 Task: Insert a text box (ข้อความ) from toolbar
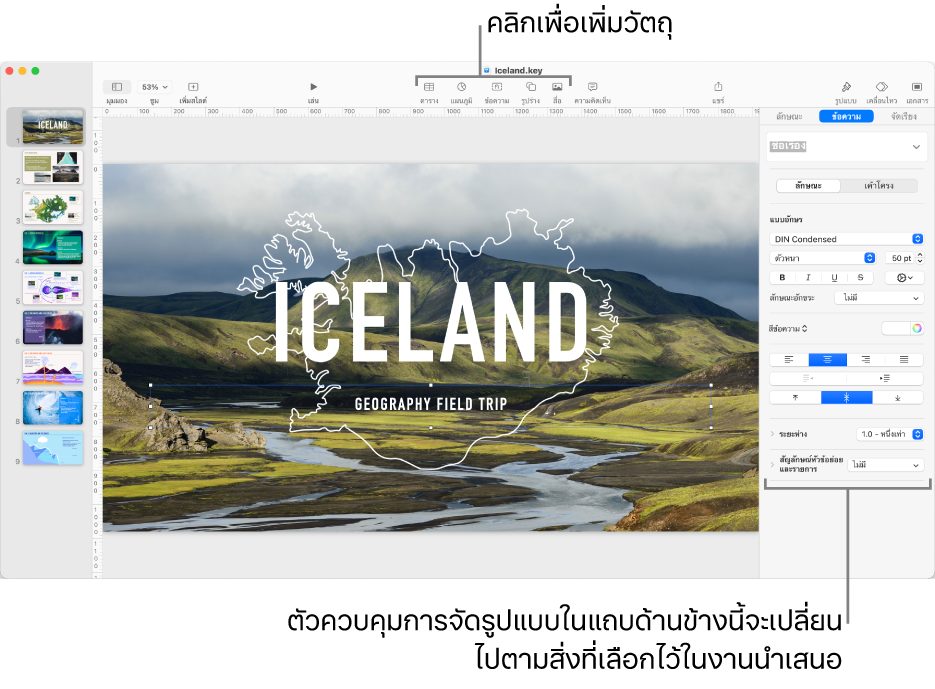pos(496,87)
